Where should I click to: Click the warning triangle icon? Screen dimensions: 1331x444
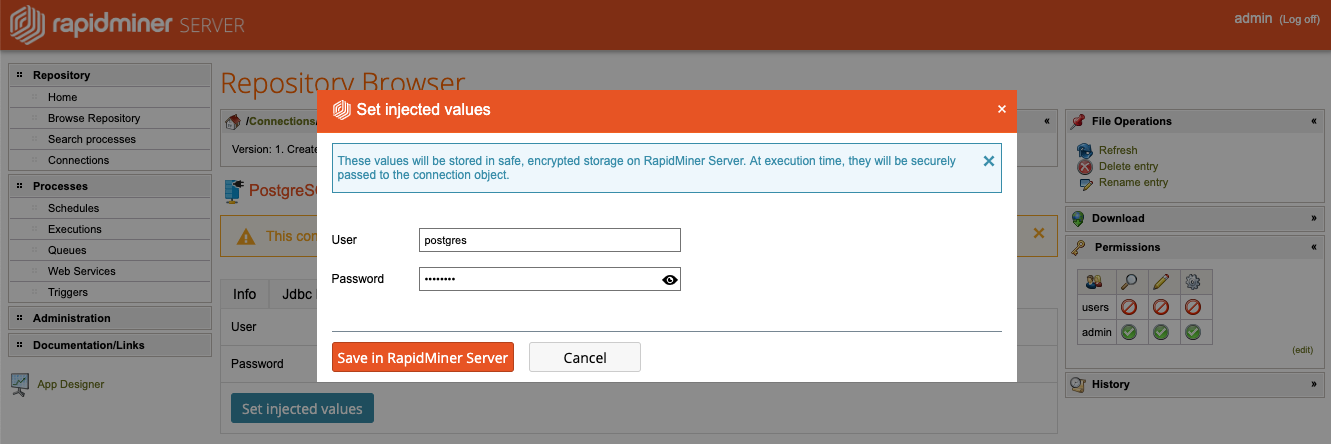click(x=245, y=237)
